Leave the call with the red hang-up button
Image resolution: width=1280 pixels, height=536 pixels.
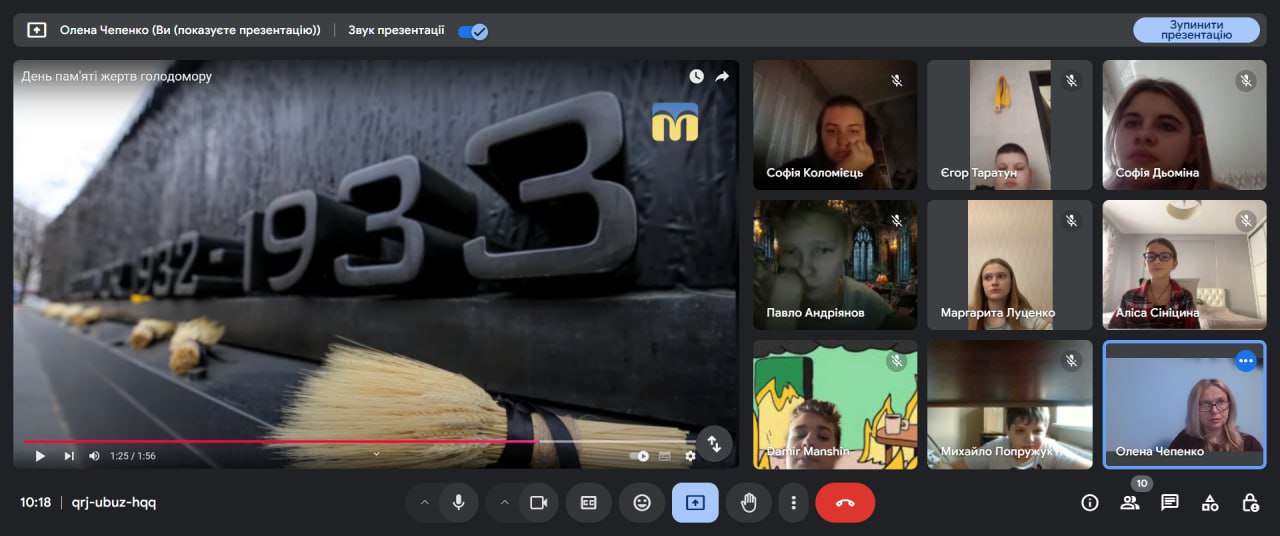[845, 503]
